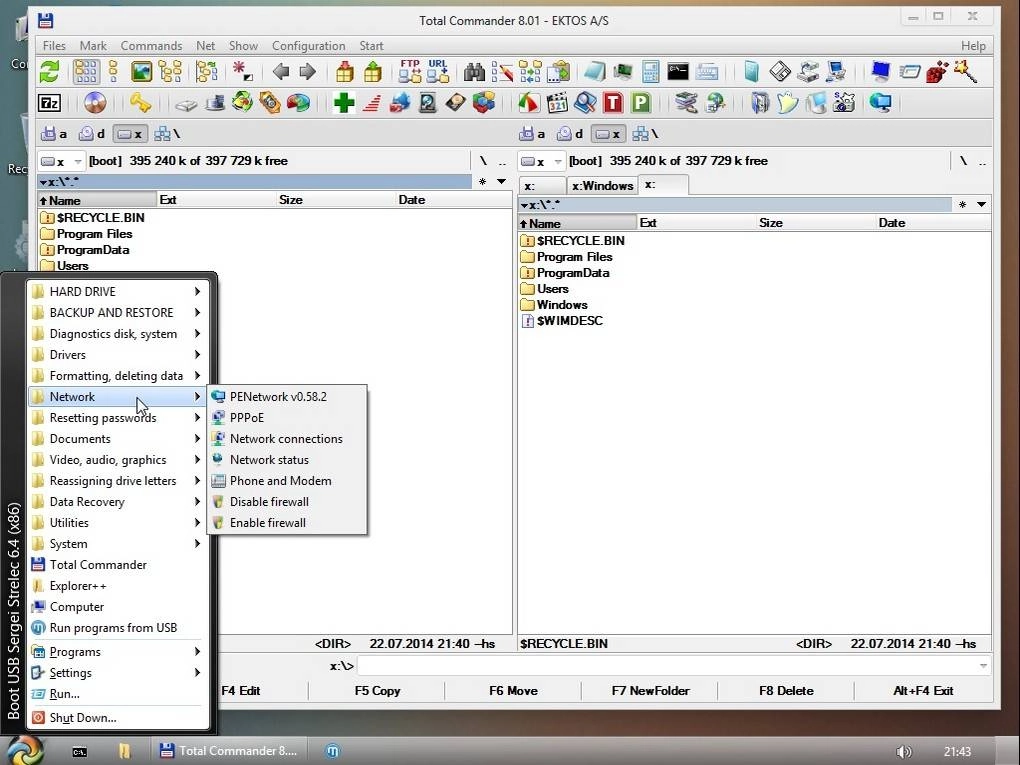
Task: Click the Total Commander taskbar icon
Action: pos(228,751)
